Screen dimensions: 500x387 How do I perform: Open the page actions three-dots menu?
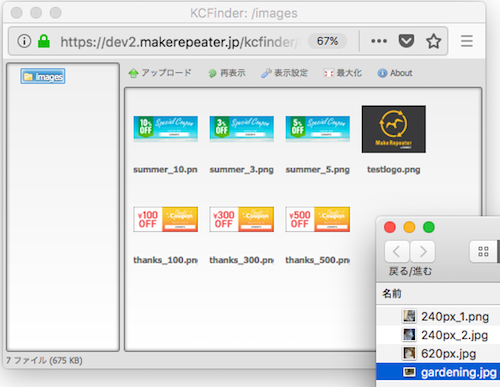tap(379, 41)
